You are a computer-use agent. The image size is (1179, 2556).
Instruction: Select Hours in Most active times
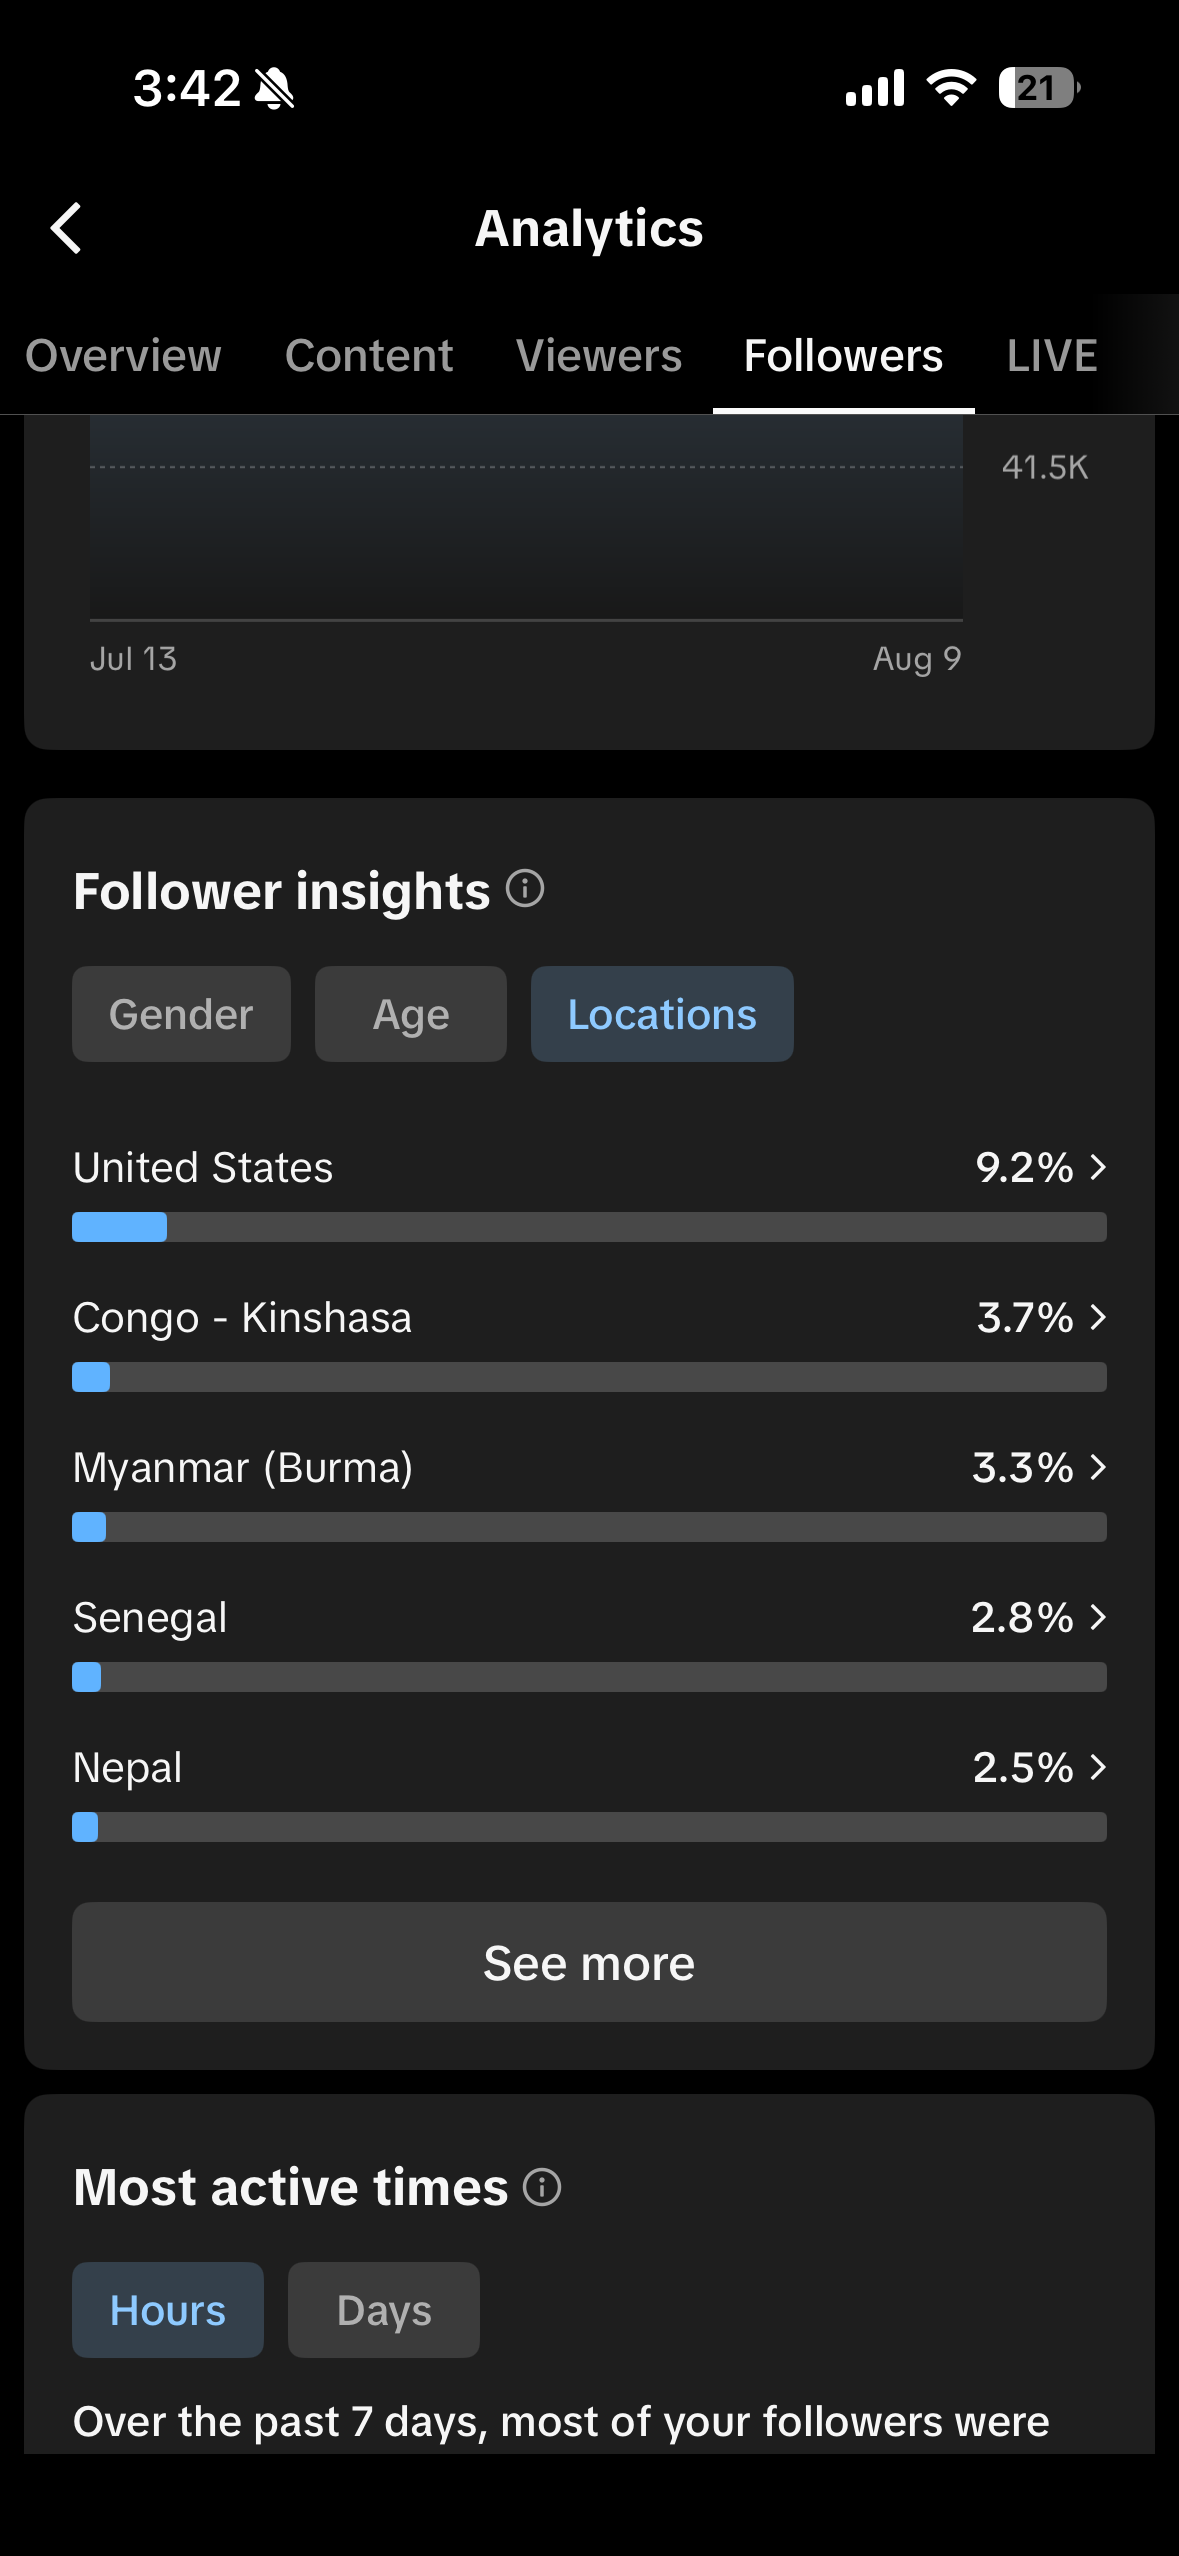click(x=168, y=2310)
